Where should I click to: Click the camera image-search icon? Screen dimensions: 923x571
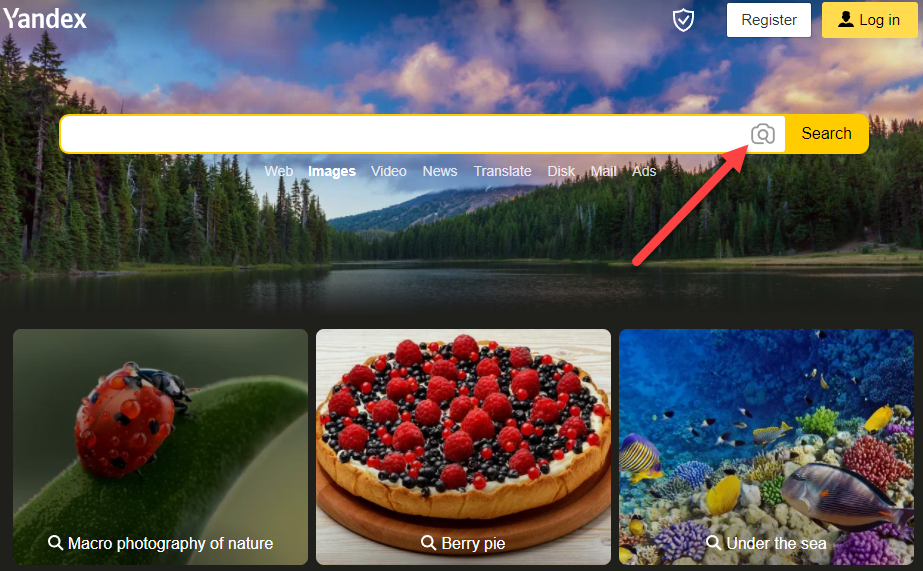[x=762, y=134]
